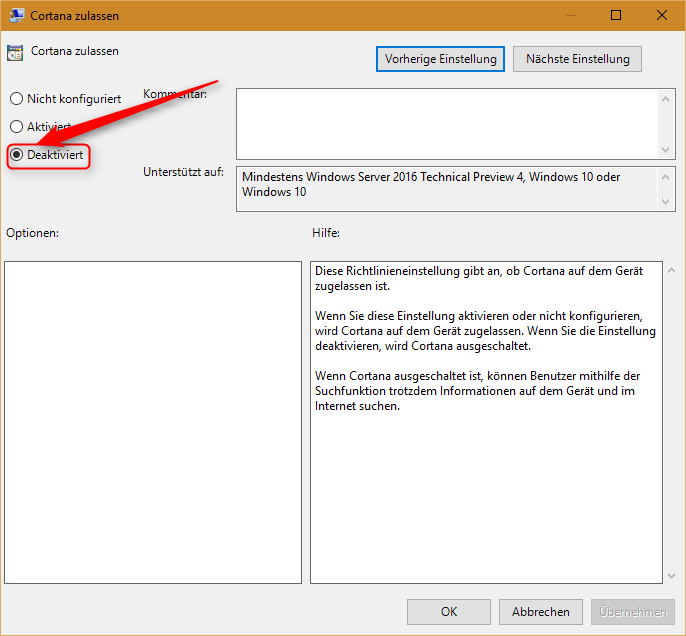Click the help paragraph 'Wenn Cortana ausgeschaltet ist'

tap(477, 391)
